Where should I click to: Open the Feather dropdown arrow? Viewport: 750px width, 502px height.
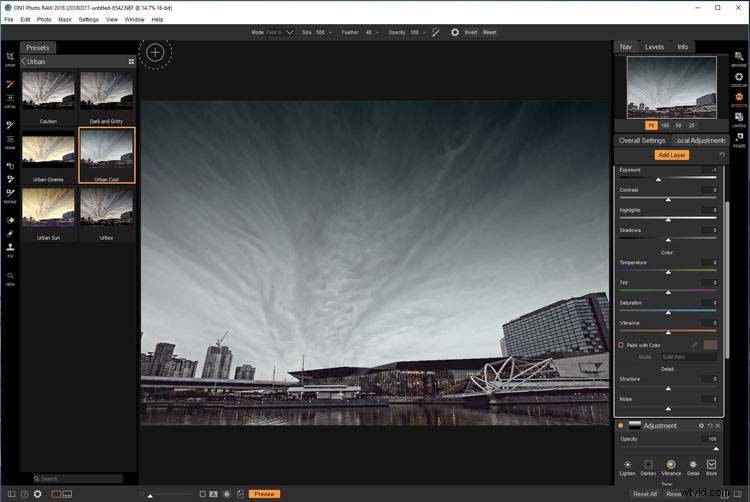pos(377,33)
